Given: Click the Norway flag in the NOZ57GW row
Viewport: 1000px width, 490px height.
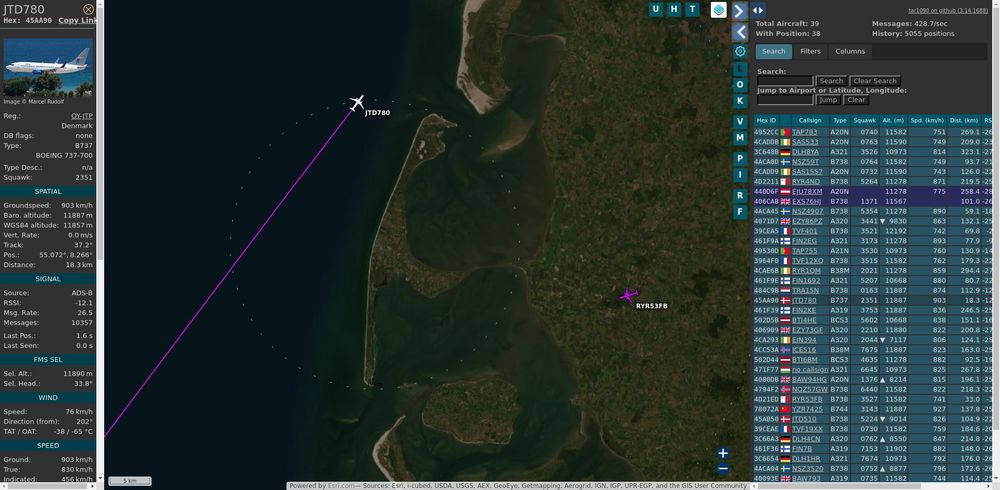Looking at the screenshot, I should pyautogui.click(x=785, y=389).
